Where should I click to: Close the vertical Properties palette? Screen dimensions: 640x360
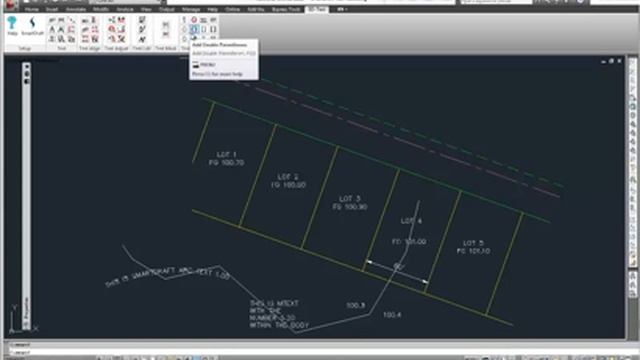coord(27,66)
